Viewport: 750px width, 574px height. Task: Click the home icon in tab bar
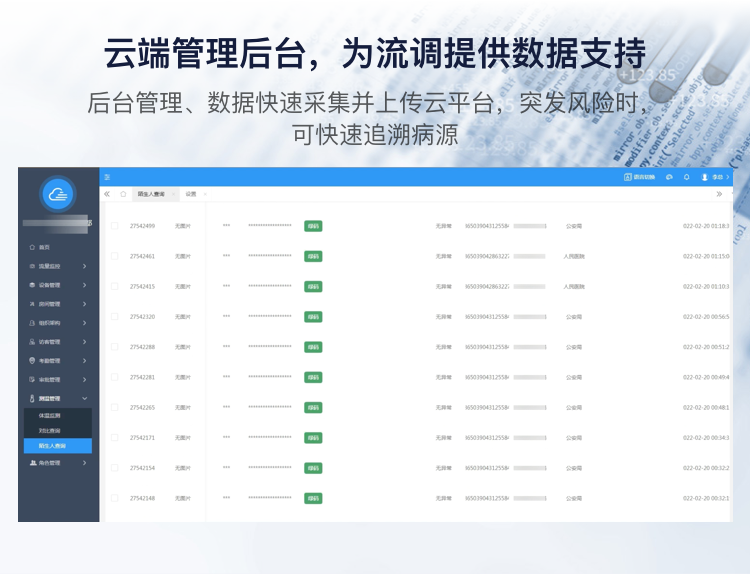[x=123, y=194]
